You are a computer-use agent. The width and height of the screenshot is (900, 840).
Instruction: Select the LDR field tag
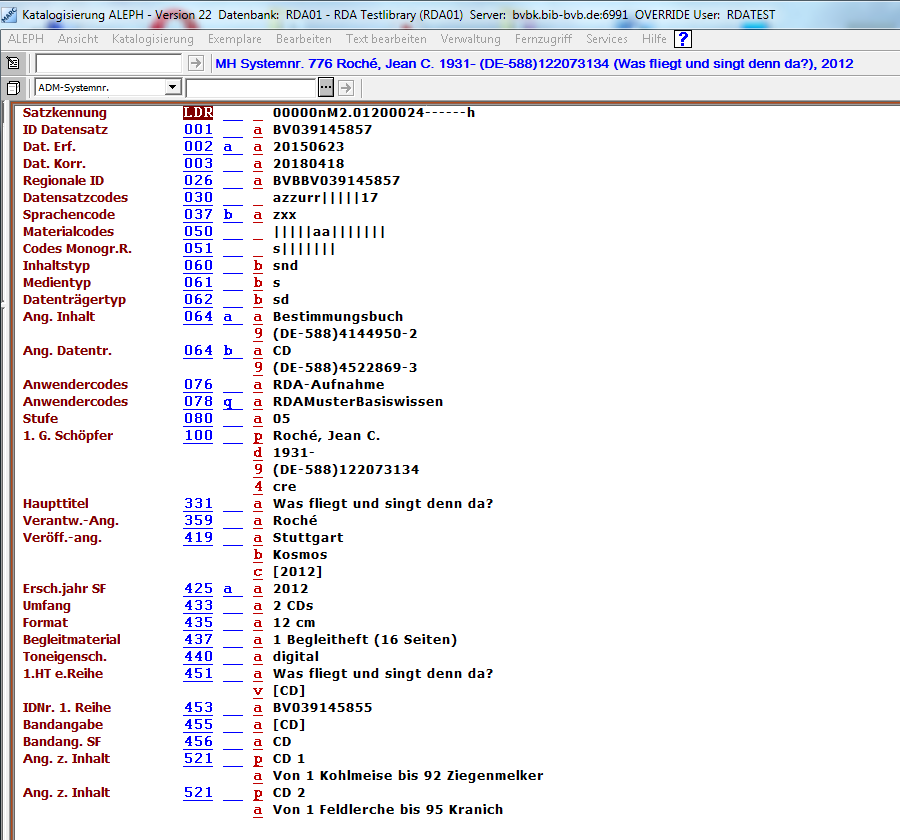[x=198, y=113]
